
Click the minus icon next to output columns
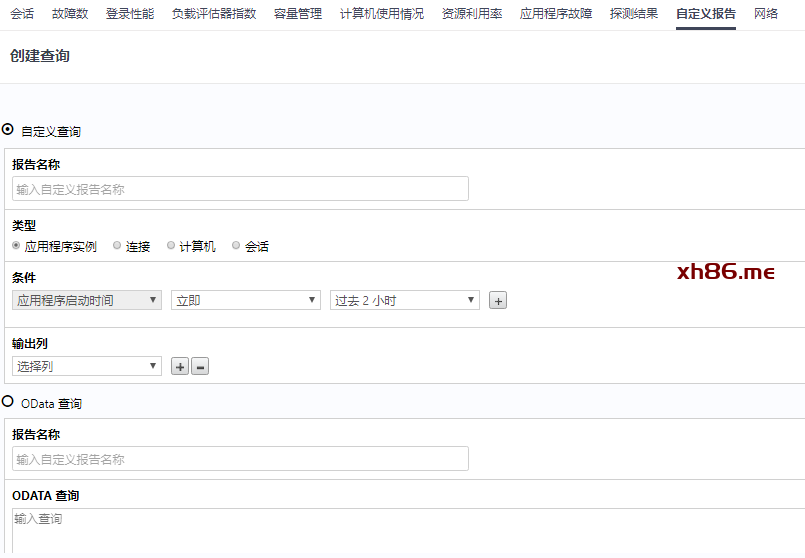[x=200, y=367]
